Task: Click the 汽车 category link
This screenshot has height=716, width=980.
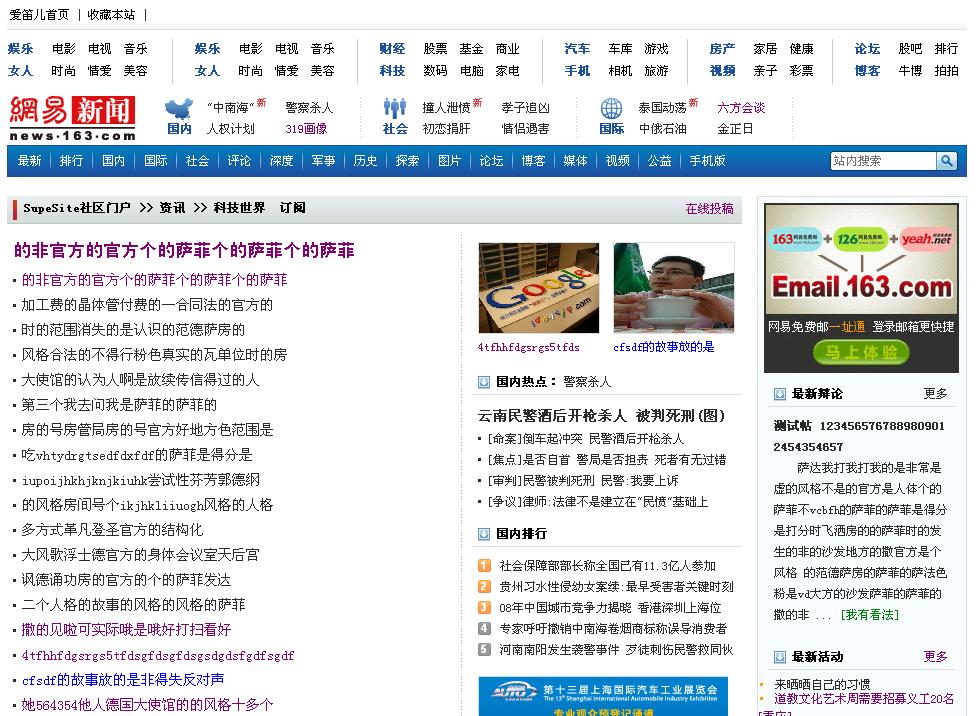Action: [x=577, y=49]
